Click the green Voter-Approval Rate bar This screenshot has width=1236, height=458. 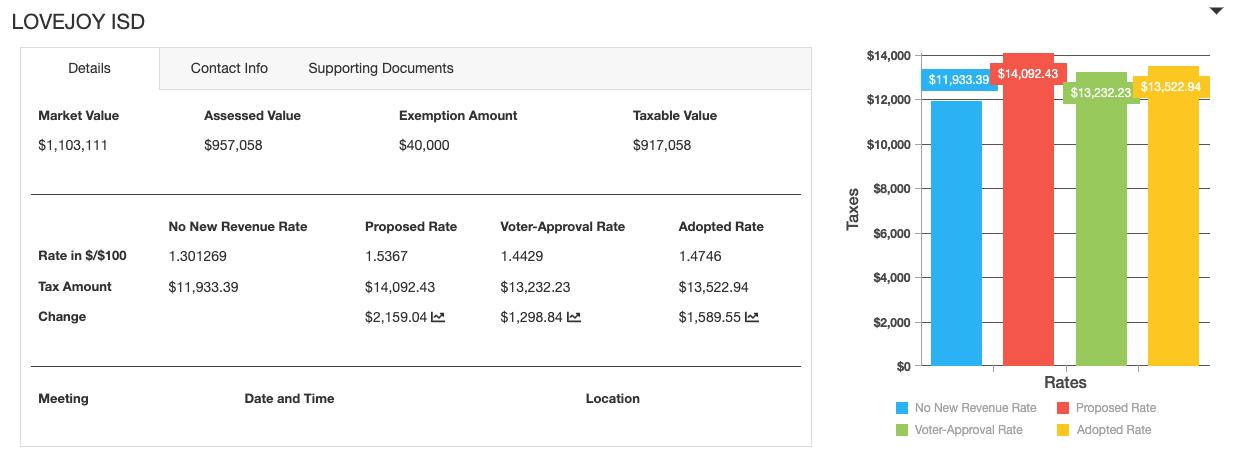pos(1101,240)
